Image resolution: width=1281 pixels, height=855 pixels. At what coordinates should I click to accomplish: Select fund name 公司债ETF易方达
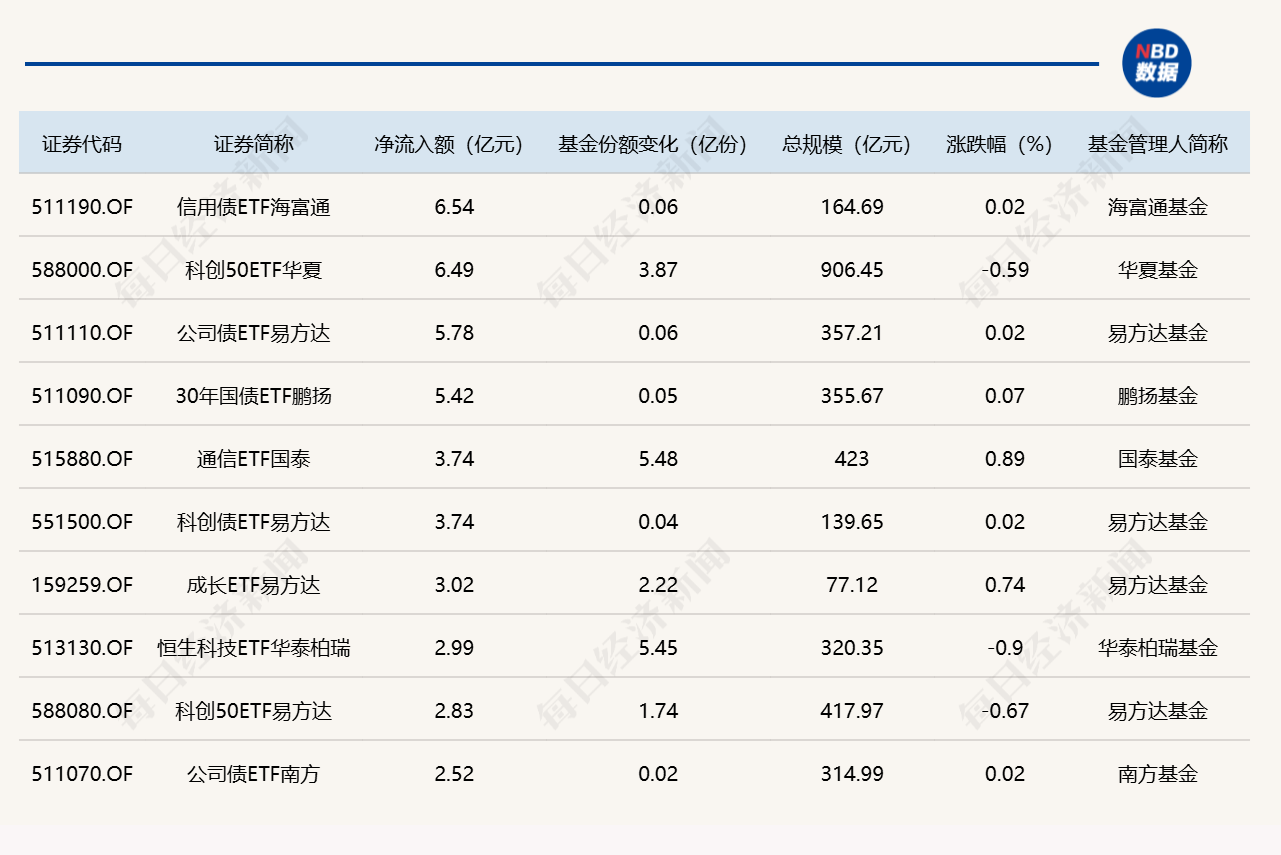[254, 333]
